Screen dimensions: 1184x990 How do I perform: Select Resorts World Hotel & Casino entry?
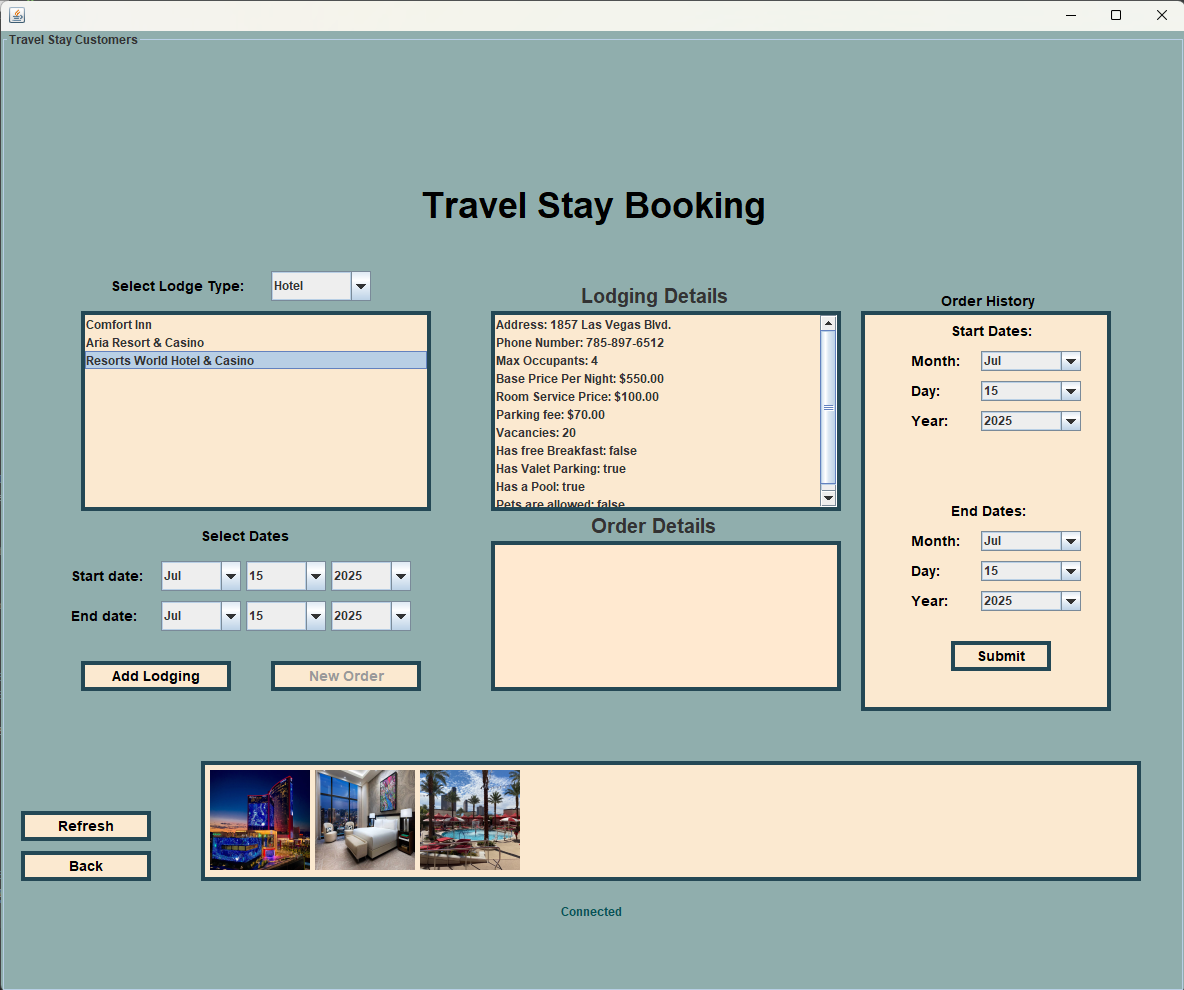[170, 361]
